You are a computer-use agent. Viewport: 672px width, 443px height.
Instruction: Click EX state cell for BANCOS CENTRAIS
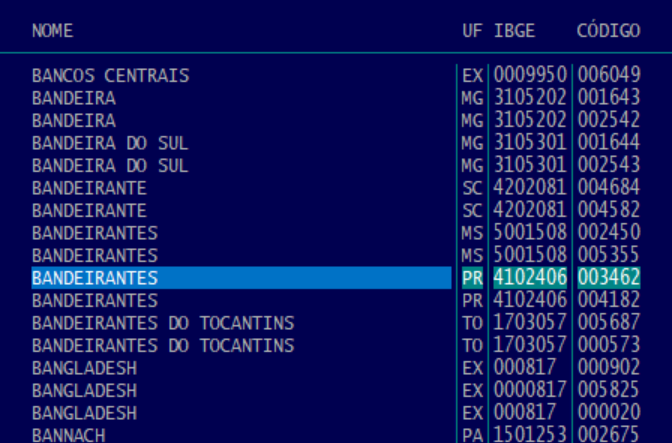471,76
